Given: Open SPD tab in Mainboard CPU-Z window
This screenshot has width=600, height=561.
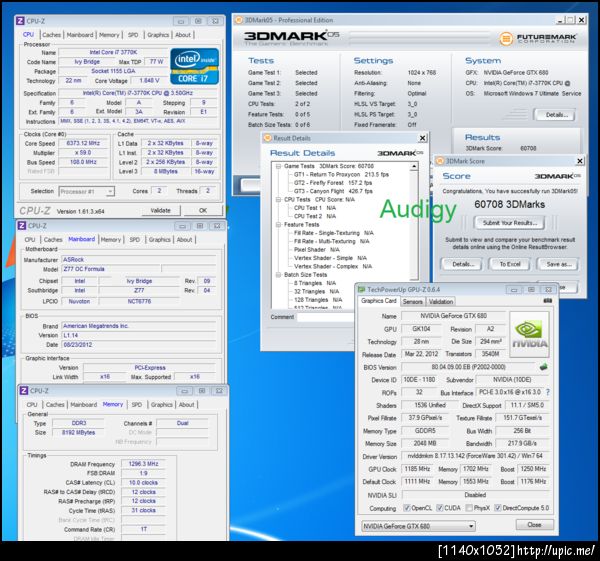Looking at the screenshot, I should (x=134, y=240).
